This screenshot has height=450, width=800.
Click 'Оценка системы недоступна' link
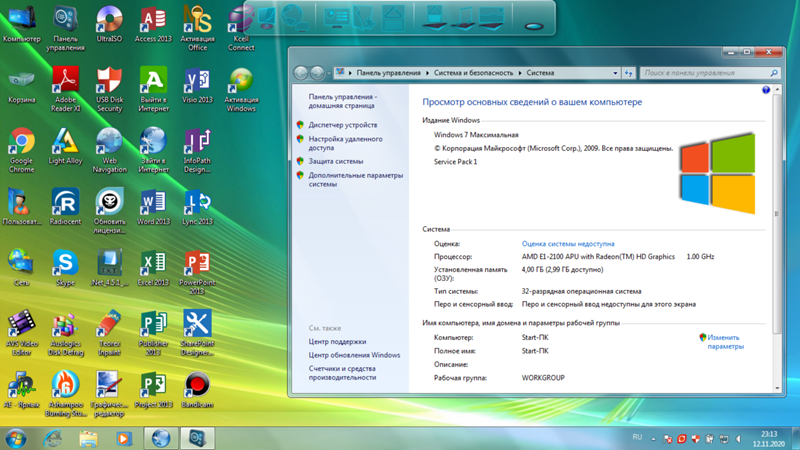(x=568, y=243)
